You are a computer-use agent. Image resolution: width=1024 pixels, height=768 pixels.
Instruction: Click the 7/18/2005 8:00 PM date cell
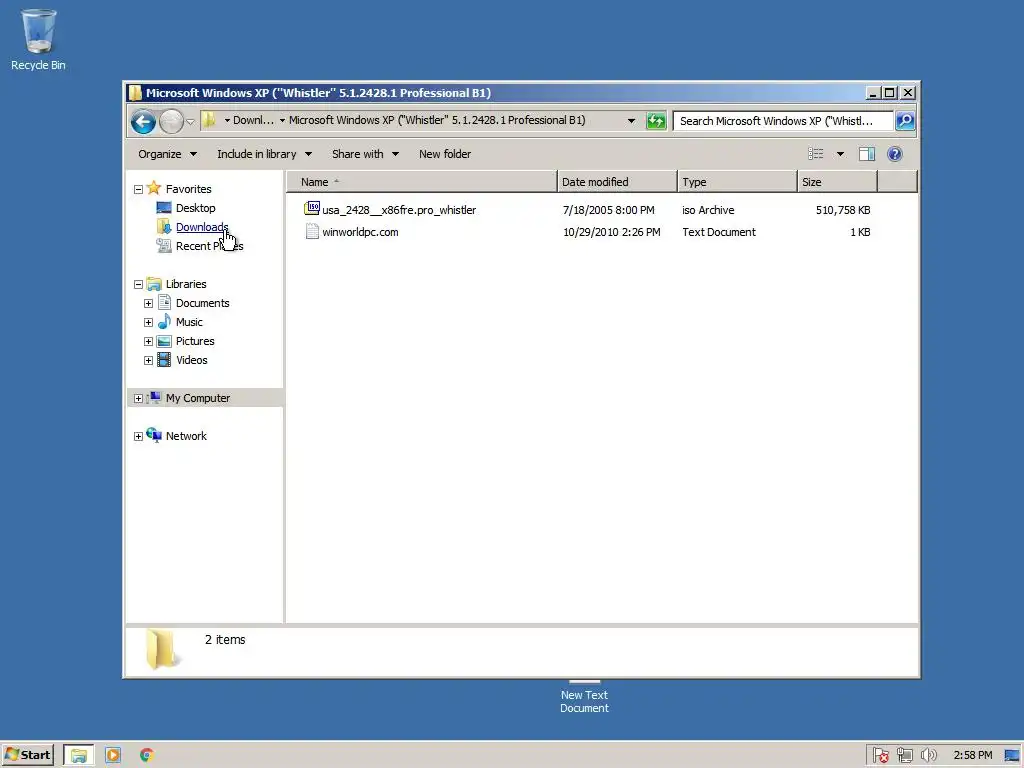coord(608,210)
